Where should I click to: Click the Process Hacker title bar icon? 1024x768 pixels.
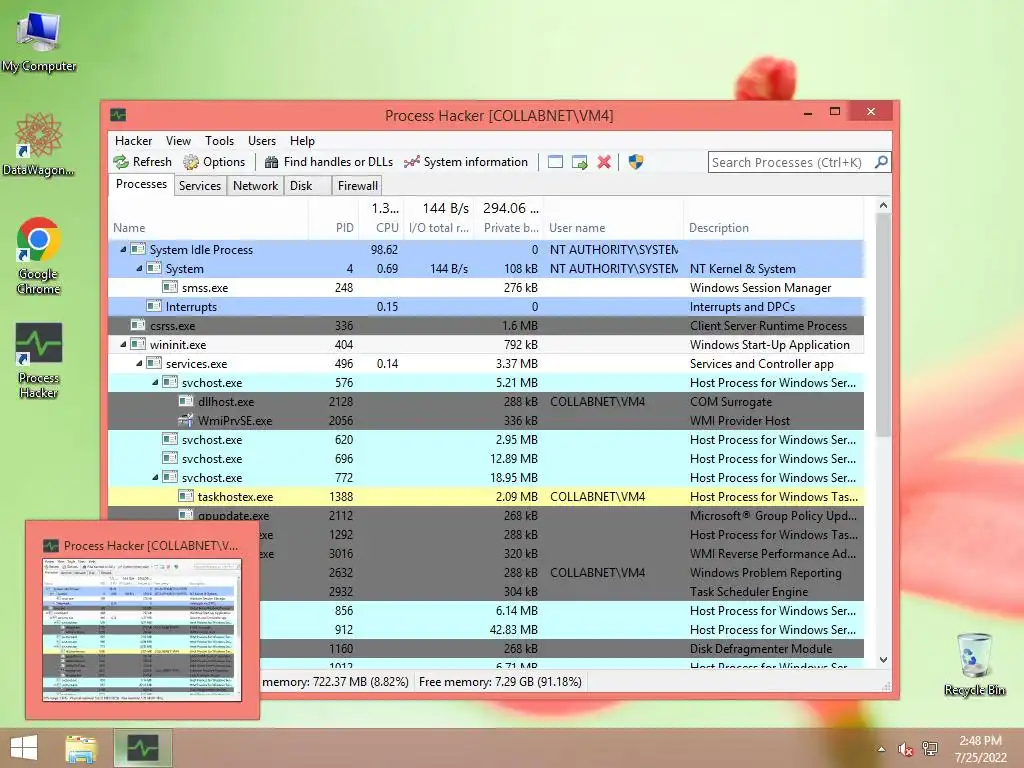click(x=118, y=115)
